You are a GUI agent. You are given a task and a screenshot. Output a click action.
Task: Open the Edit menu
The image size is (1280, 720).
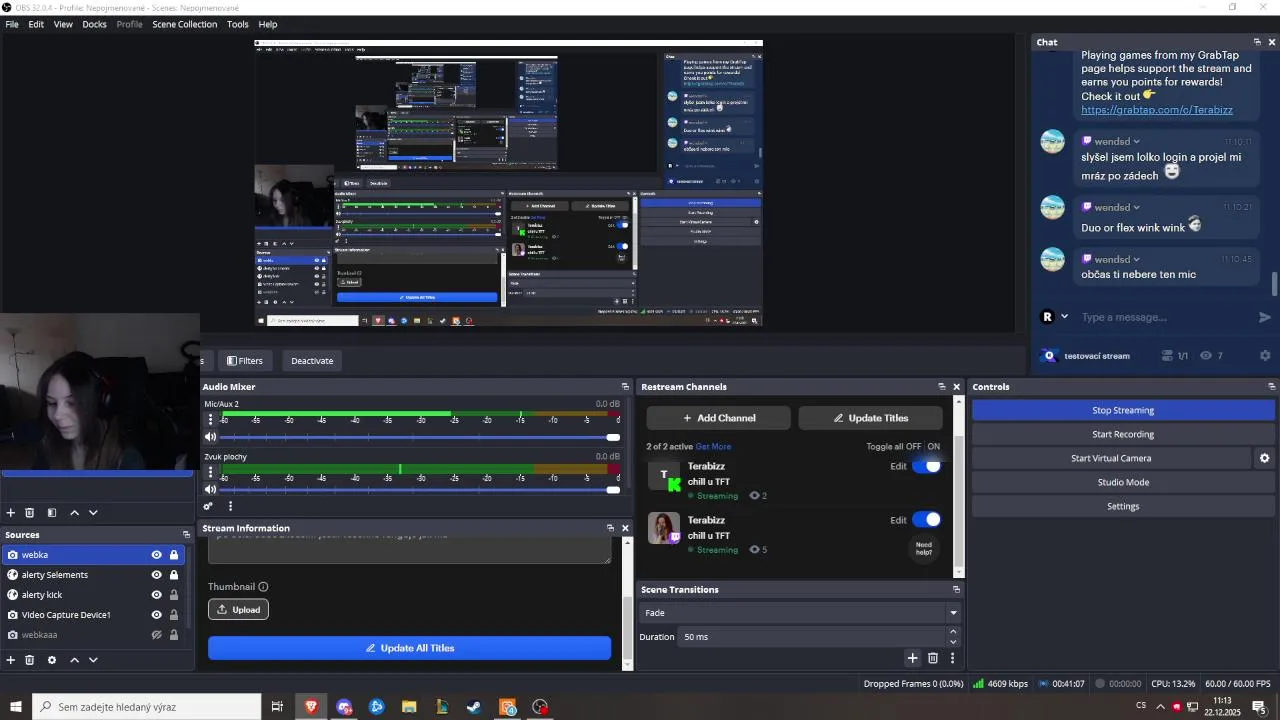click(36, 24)
